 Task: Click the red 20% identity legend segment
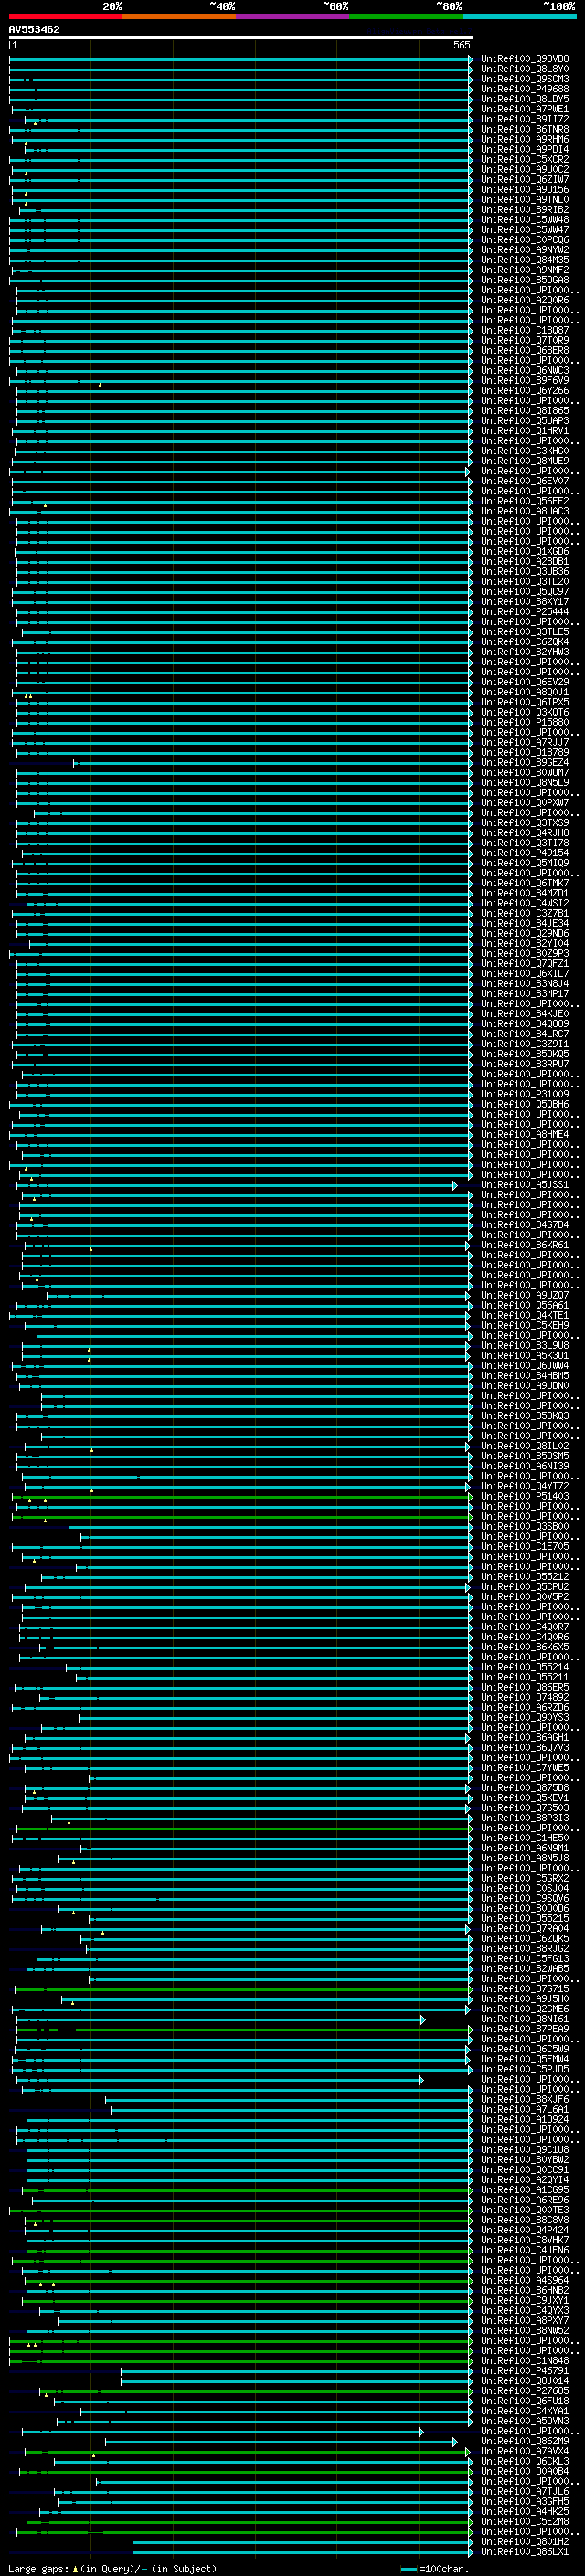tap(65, 16)
